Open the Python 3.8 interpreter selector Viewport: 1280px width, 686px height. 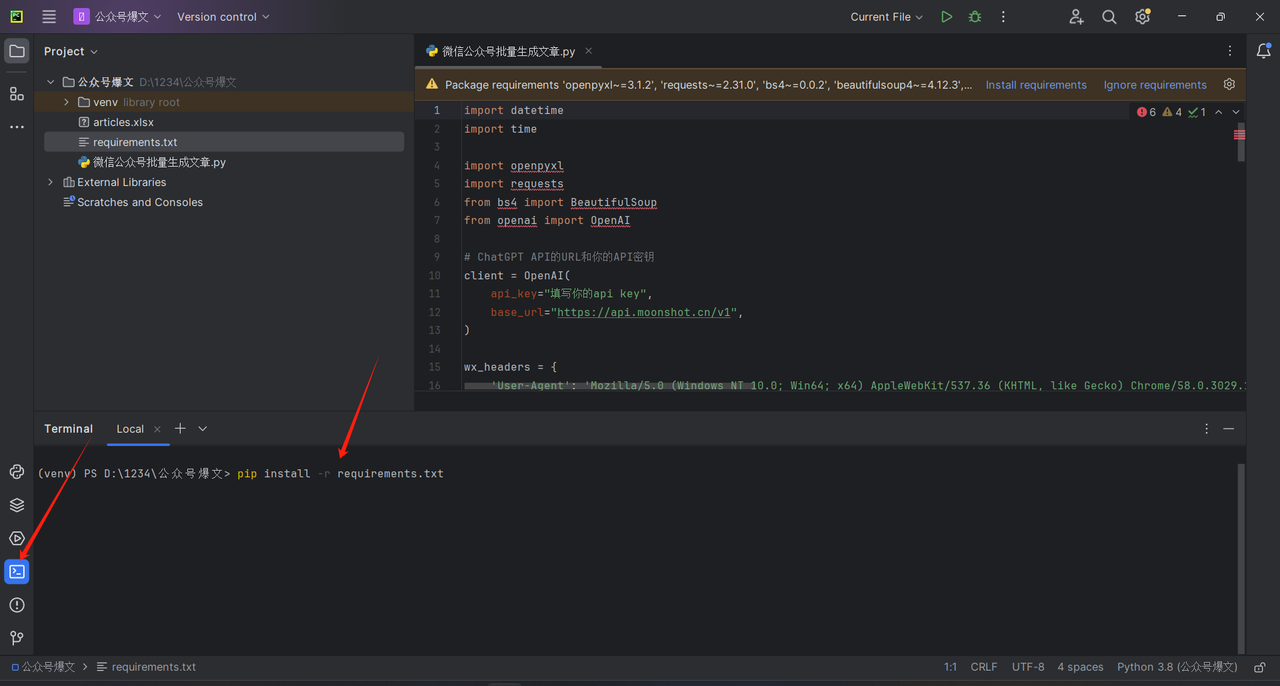point(1177,667)
